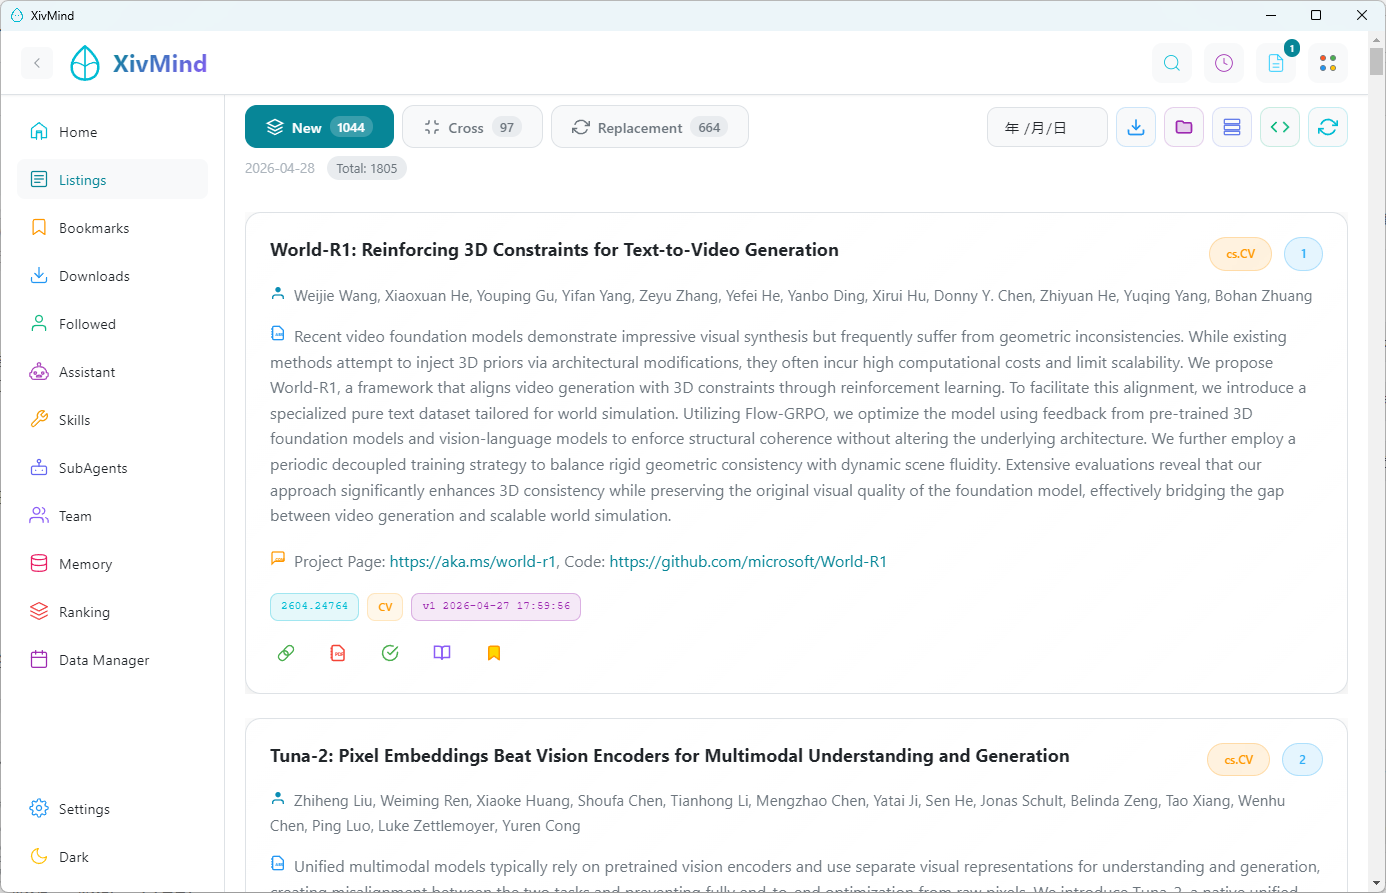1386x893 pixels.
Task: Open the history clock icon
Action: tap(1224, 63)
